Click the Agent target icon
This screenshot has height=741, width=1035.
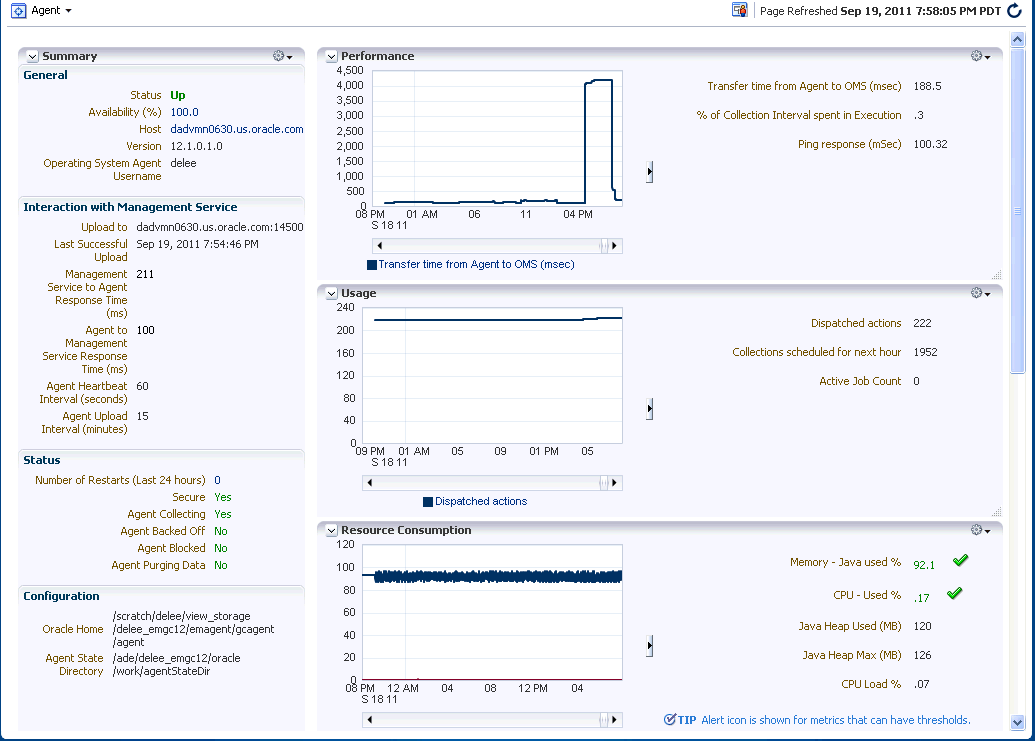pos(18,11)
